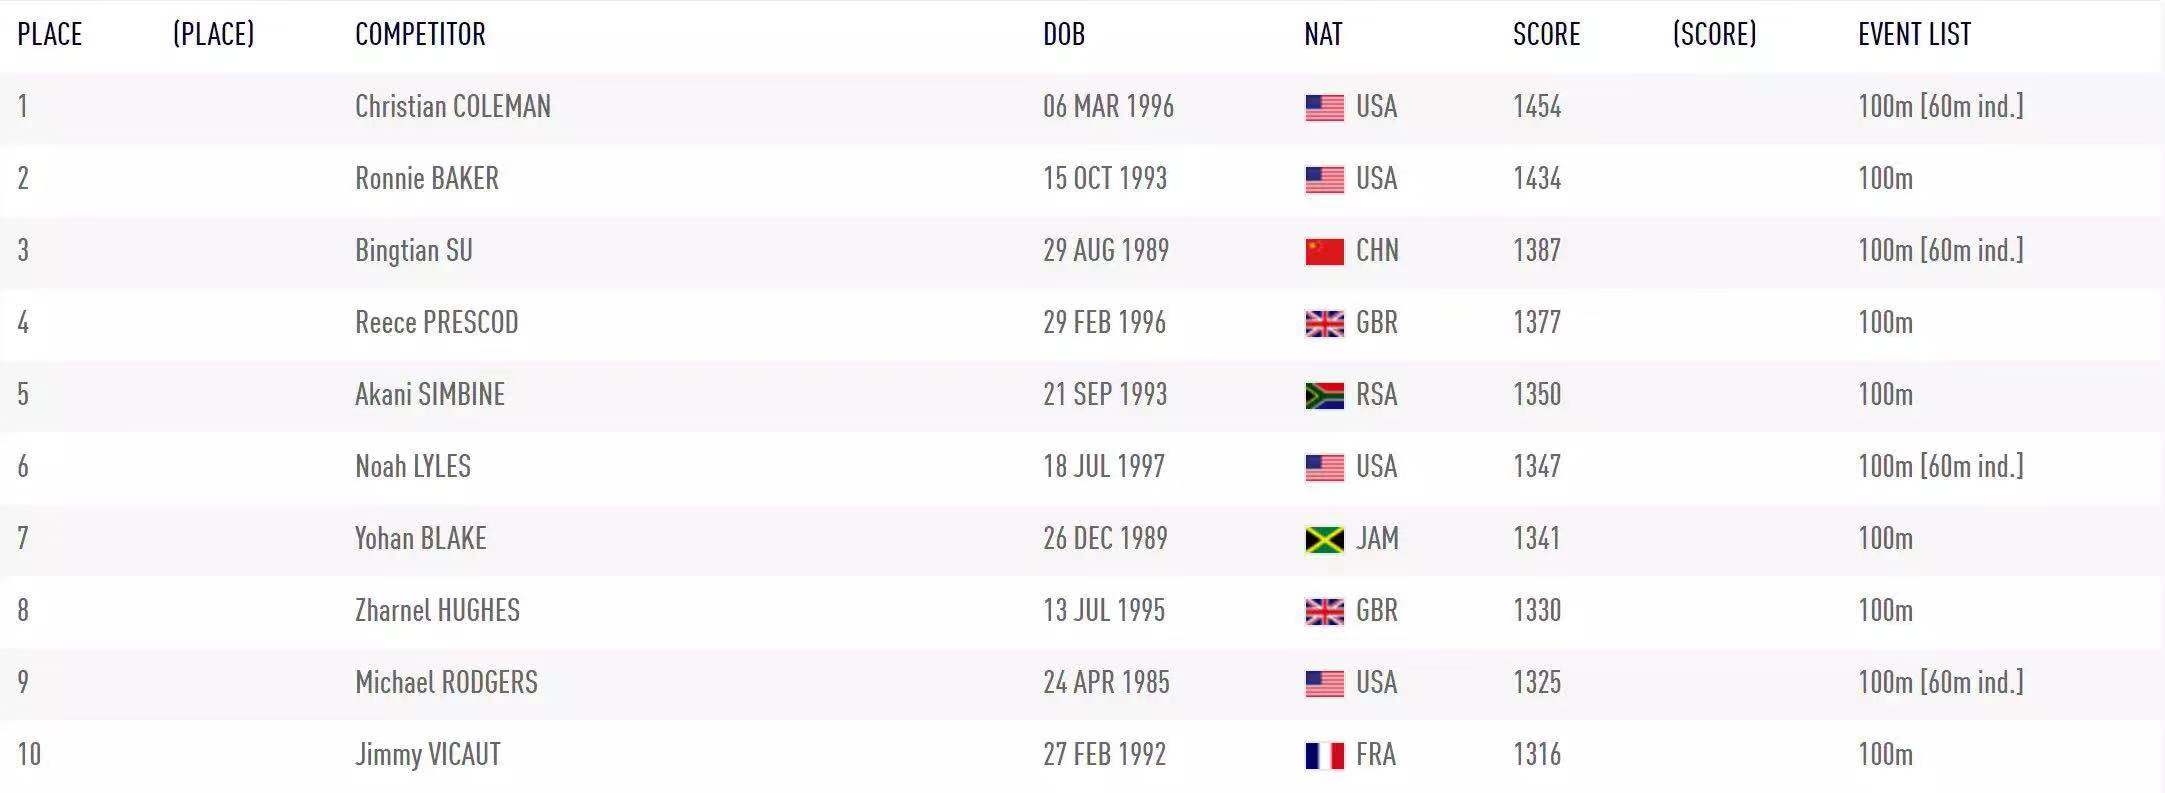This screenshot has height=793, width=2165.
Task: Click the British flag in Zharnel Hughes' row
Action: (1324, 611)
